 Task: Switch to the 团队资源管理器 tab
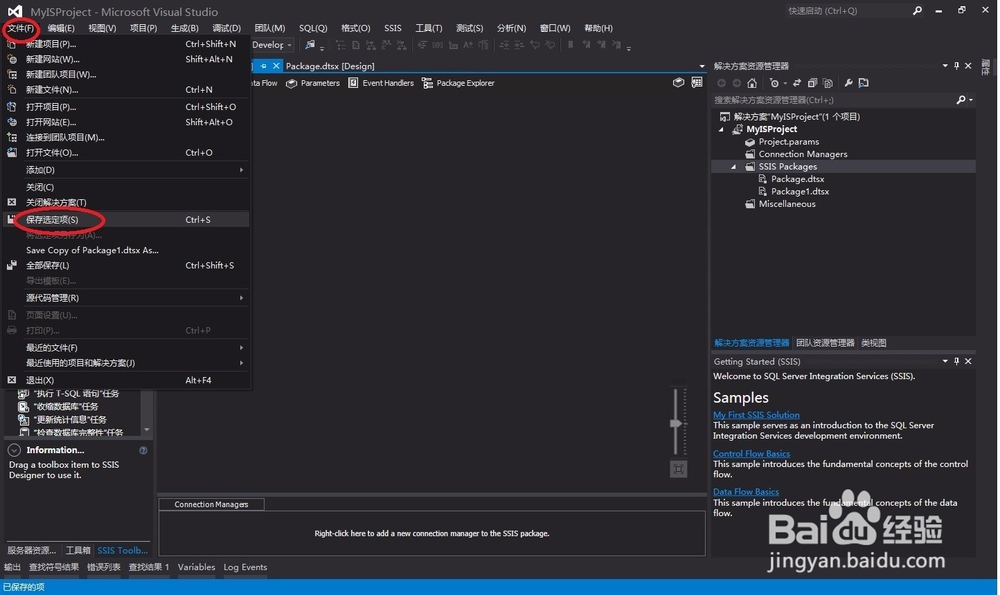[825, 343]
